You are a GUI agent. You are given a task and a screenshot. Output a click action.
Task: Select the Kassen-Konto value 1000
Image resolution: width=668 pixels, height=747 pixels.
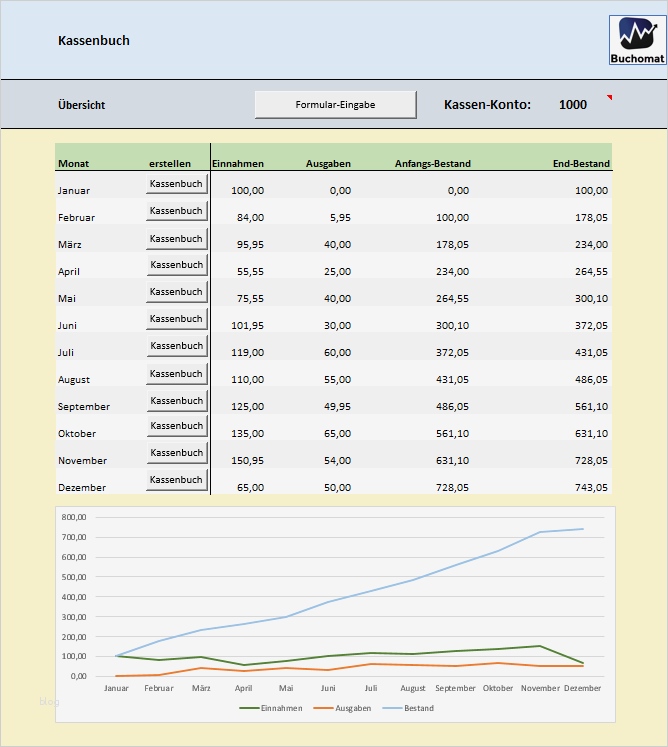(573, 105)
